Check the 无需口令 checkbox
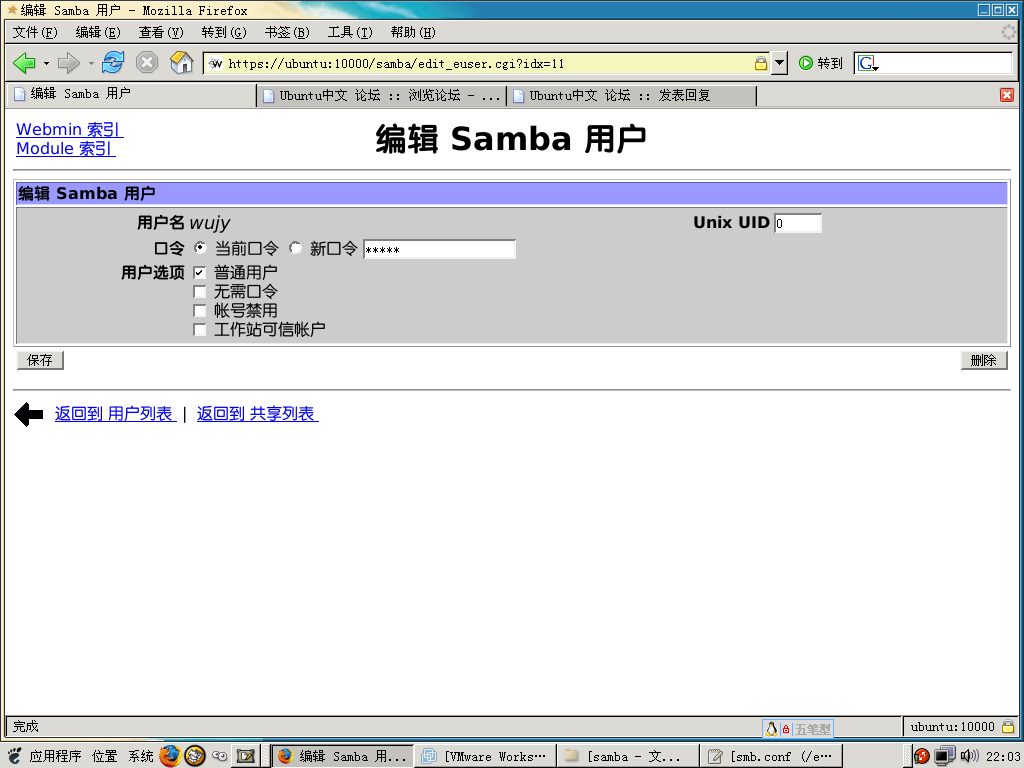 [x=200, y=292]
